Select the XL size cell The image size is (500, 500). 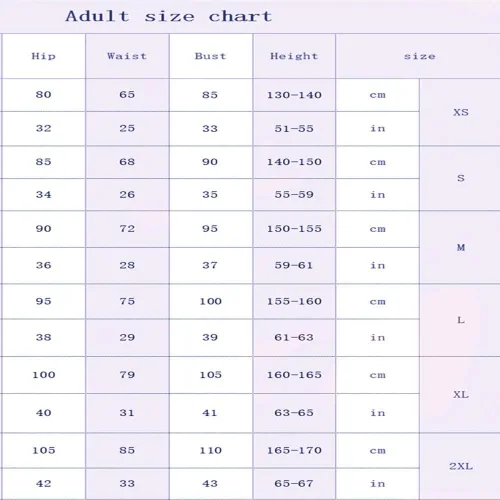(x=461, y=395)
